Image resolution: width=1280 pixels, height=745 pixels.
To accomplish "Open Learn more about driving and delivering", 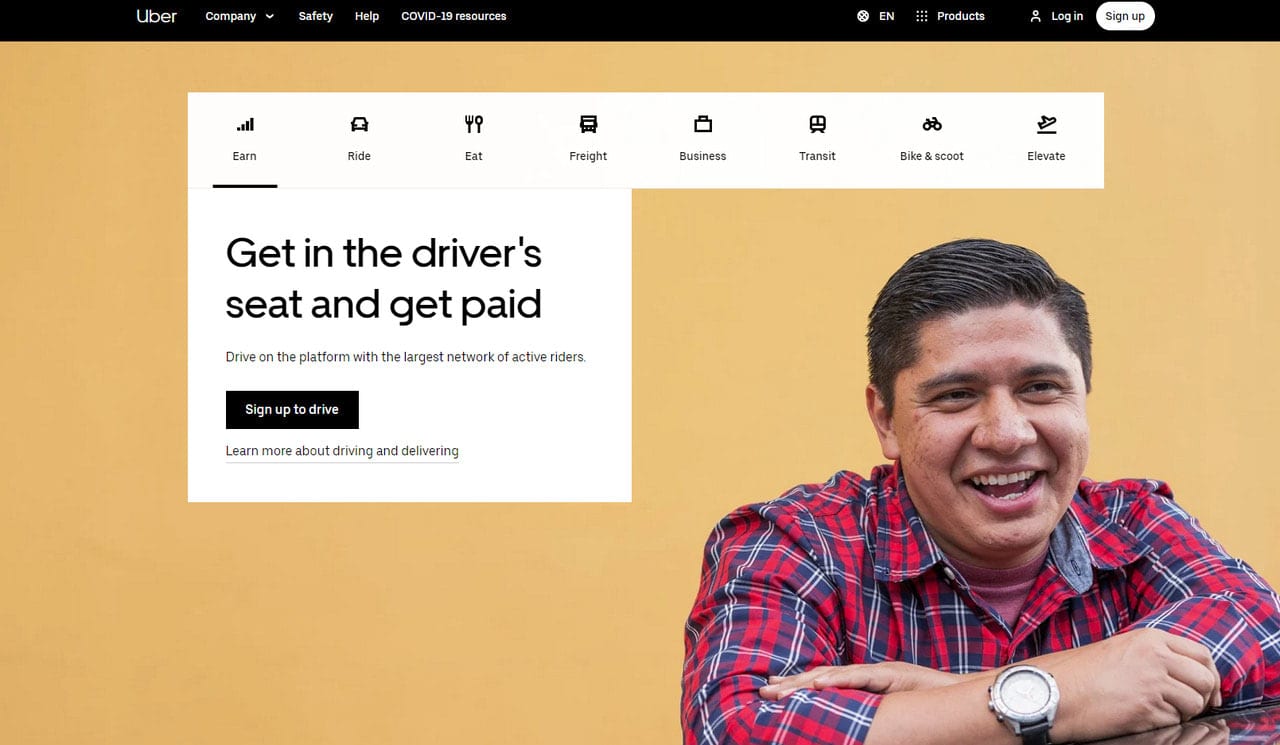I will coord(342,451).
